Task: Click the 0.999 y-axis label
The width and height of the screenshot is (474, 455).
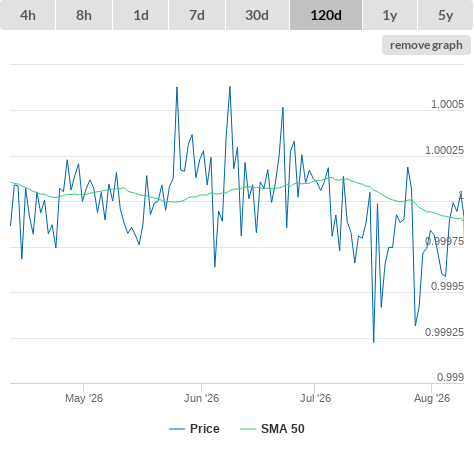Action: point(450,377)
